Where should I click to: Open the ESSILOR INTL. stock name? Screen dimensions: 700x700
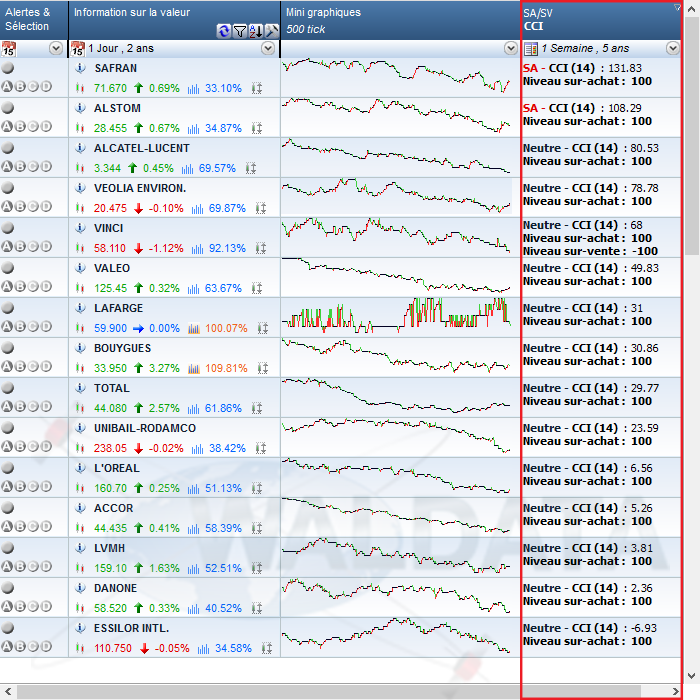click(x=132, y=628)
